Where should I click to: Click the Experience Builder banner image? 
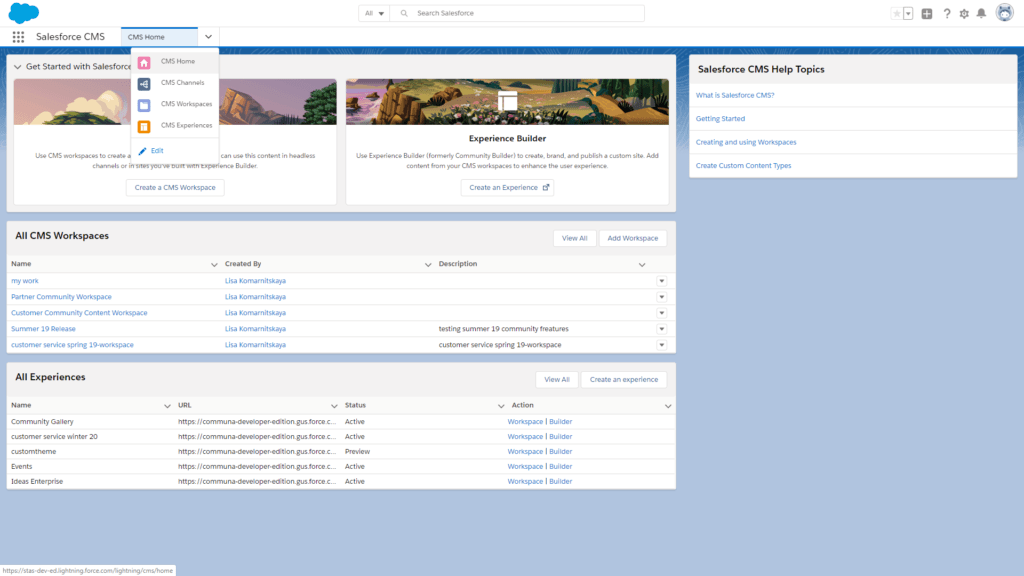[507, 102]
